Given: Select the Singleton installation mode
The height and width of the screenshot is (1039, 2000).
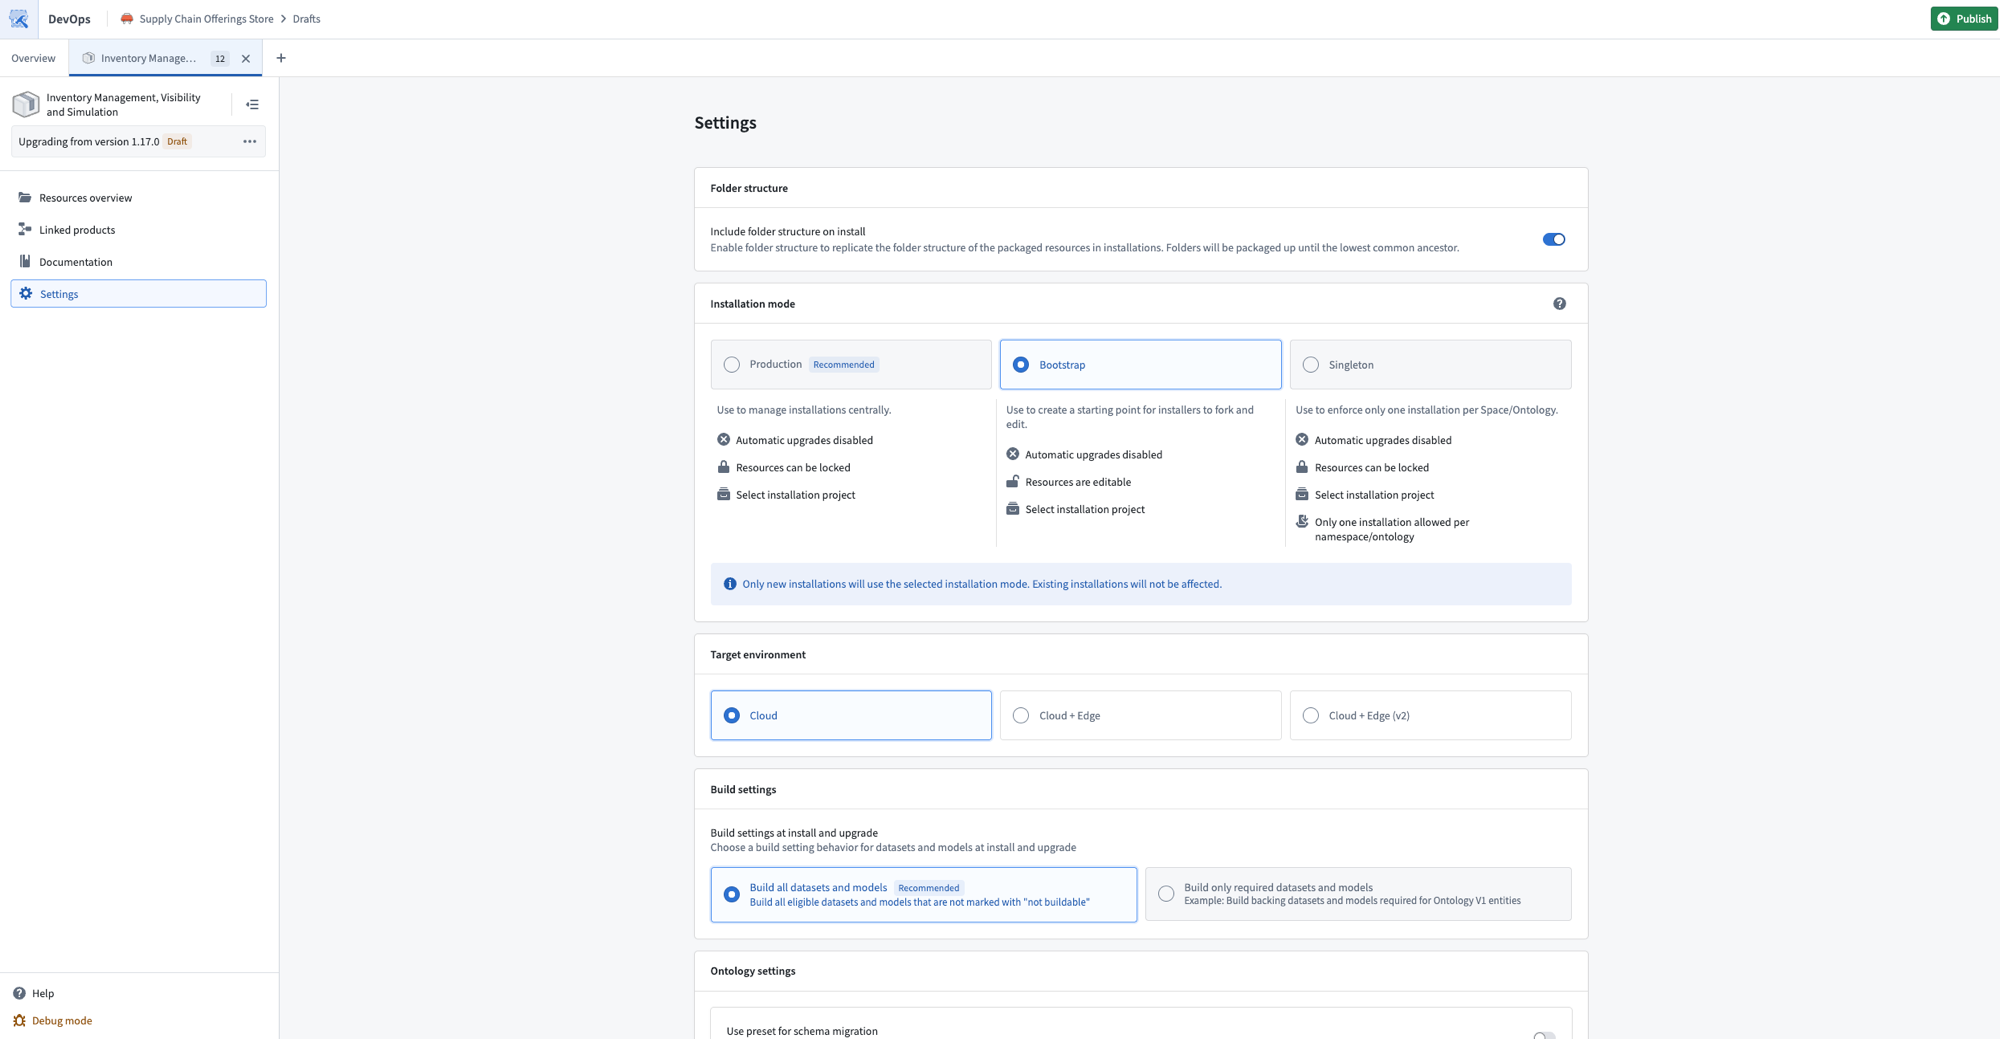Looking at the screenshot, I should (x=1430, y=365).
